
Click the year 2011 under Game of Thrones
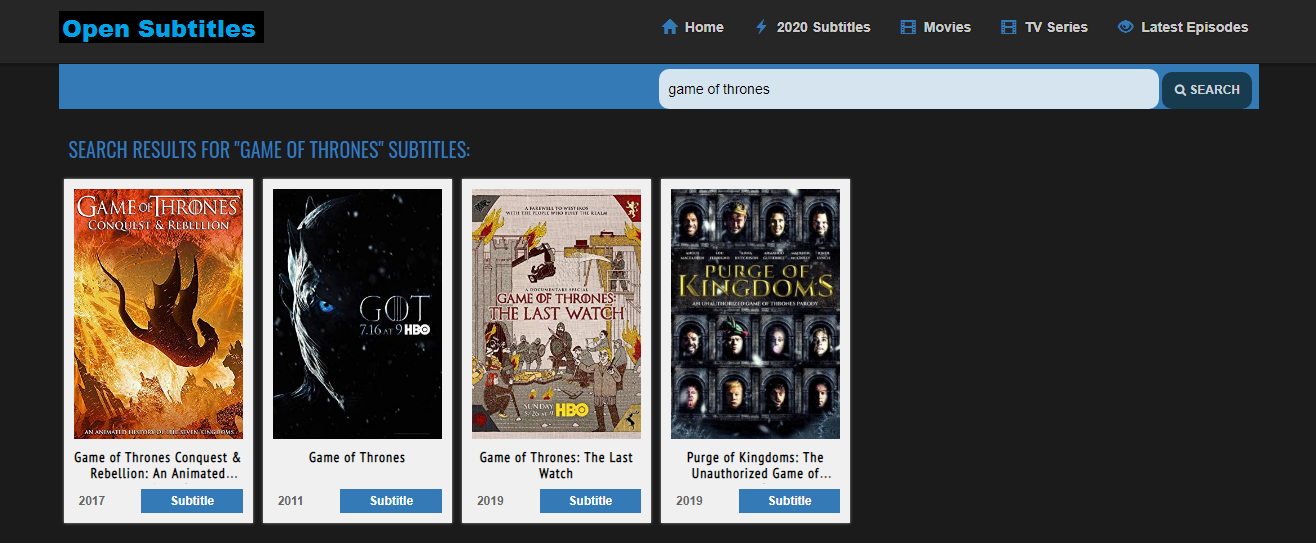coord(291,501)
